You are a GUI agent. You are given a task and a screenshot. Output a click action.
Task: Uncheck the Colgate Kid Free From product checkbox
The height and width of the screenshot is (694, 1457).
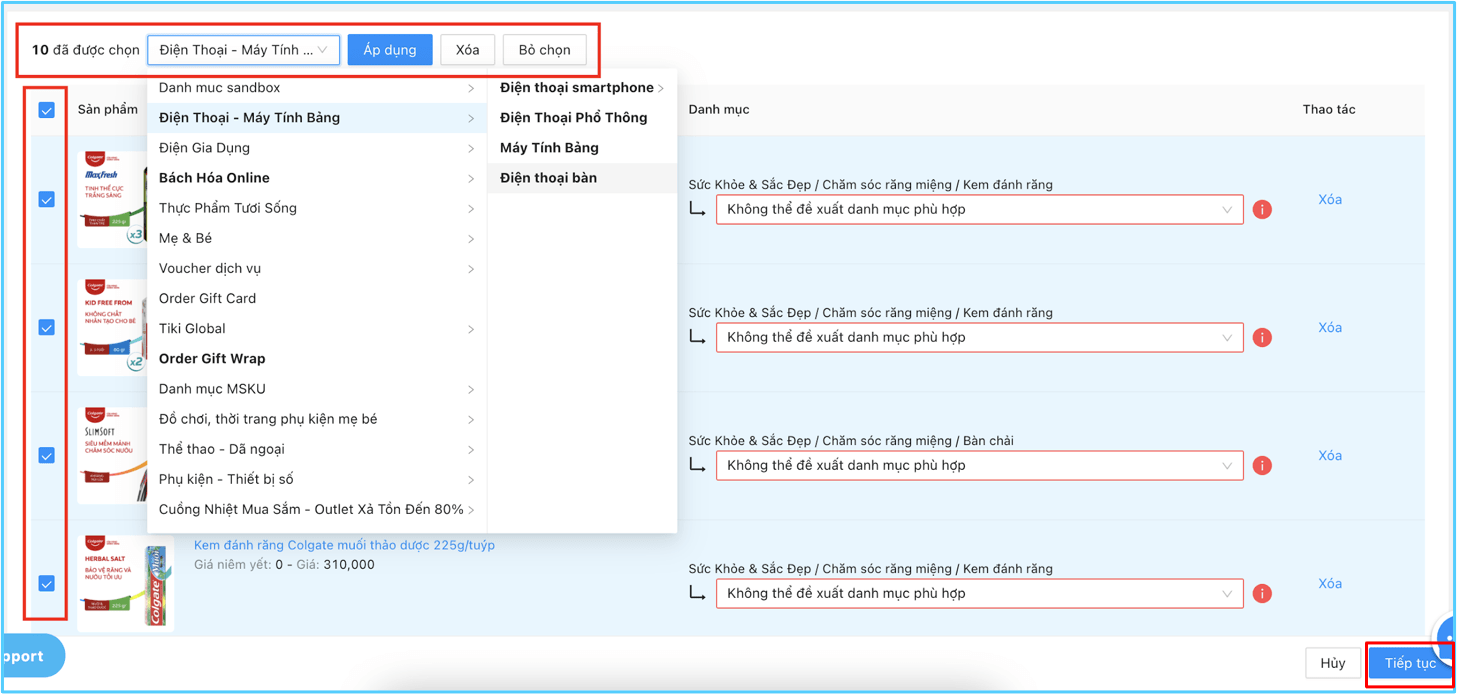[x=47, y=327]
